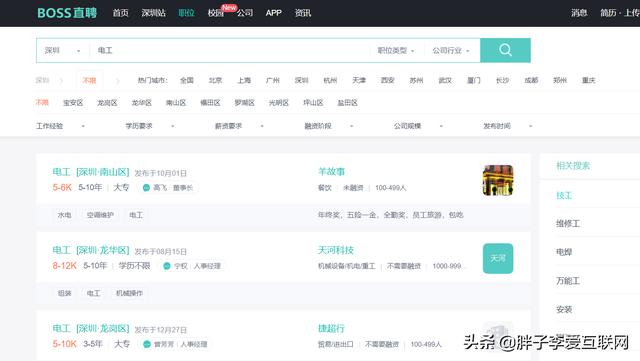Open company 捷超行
The height and width of the screenshot is (361, 640).
coord(331,328)
